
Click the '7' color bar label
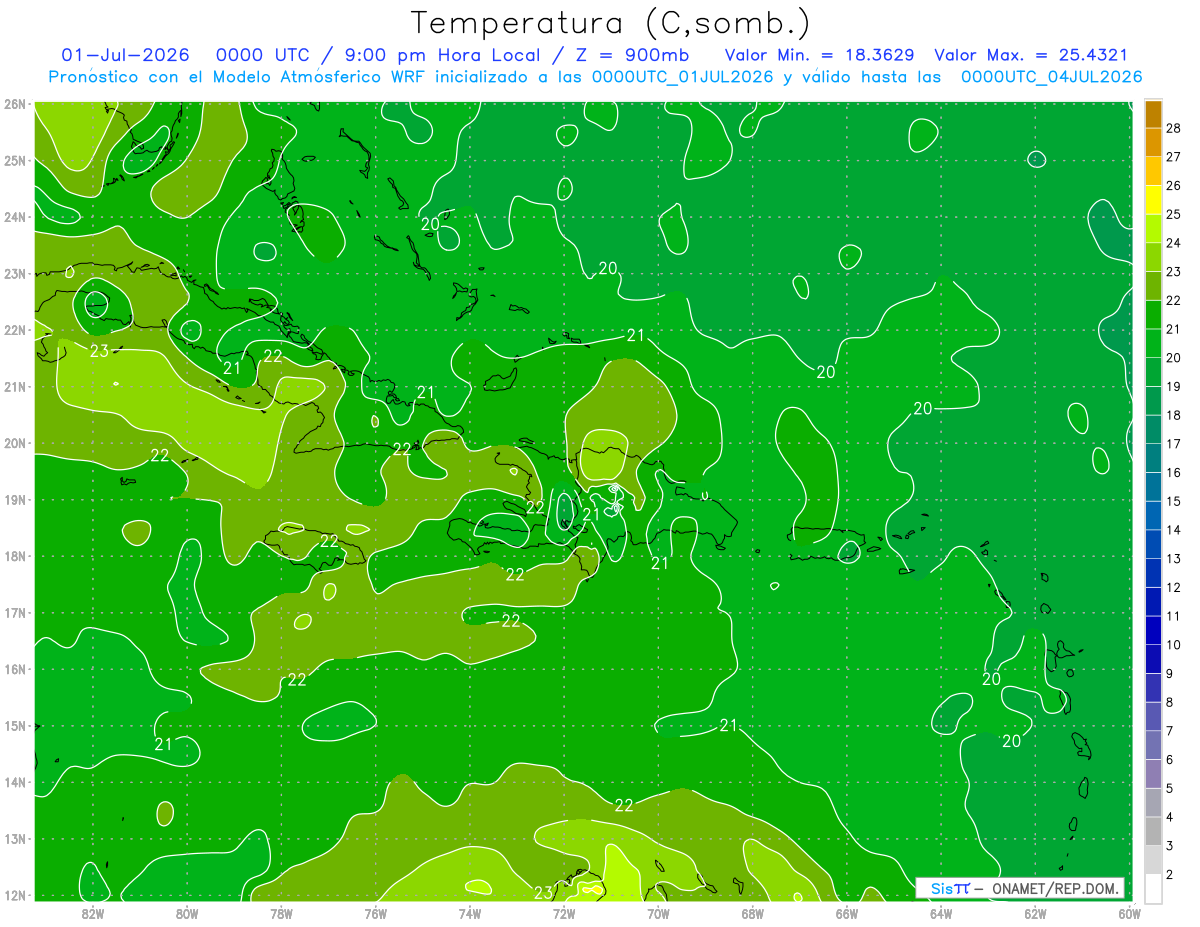pyautogui.click(x=1170, y=731)
